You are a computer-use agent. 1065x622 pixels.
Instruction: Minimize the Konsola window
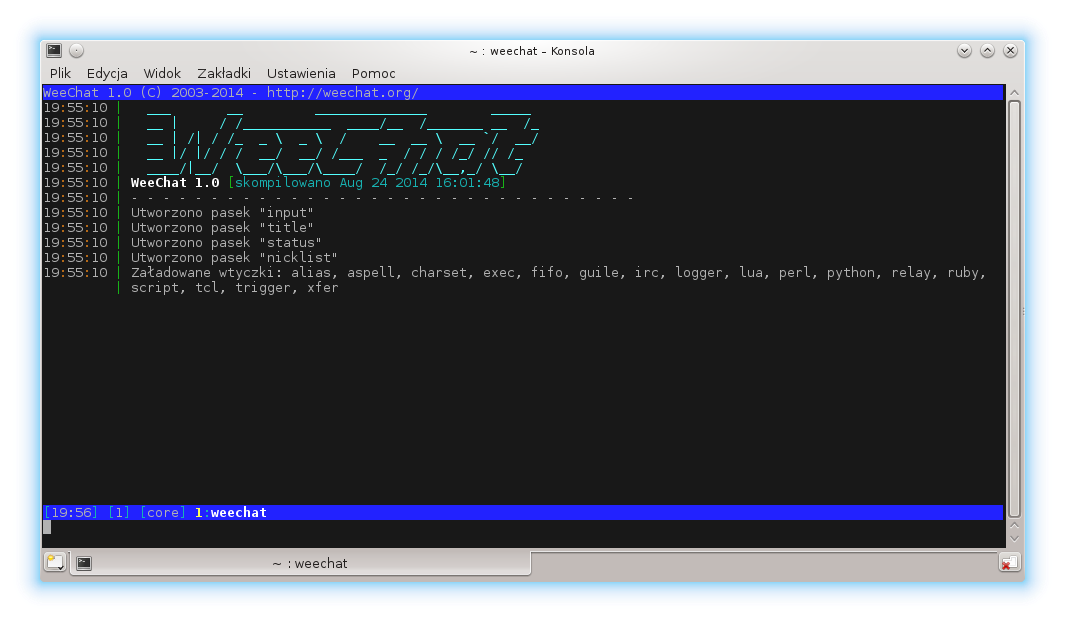964,51
